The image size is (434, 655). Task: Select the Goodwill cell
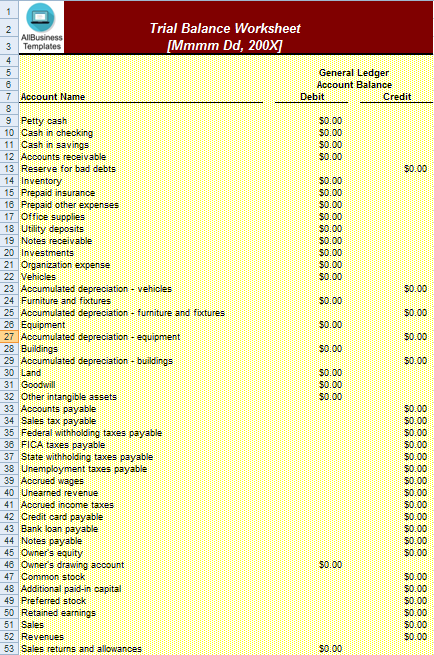pos(38,385)
